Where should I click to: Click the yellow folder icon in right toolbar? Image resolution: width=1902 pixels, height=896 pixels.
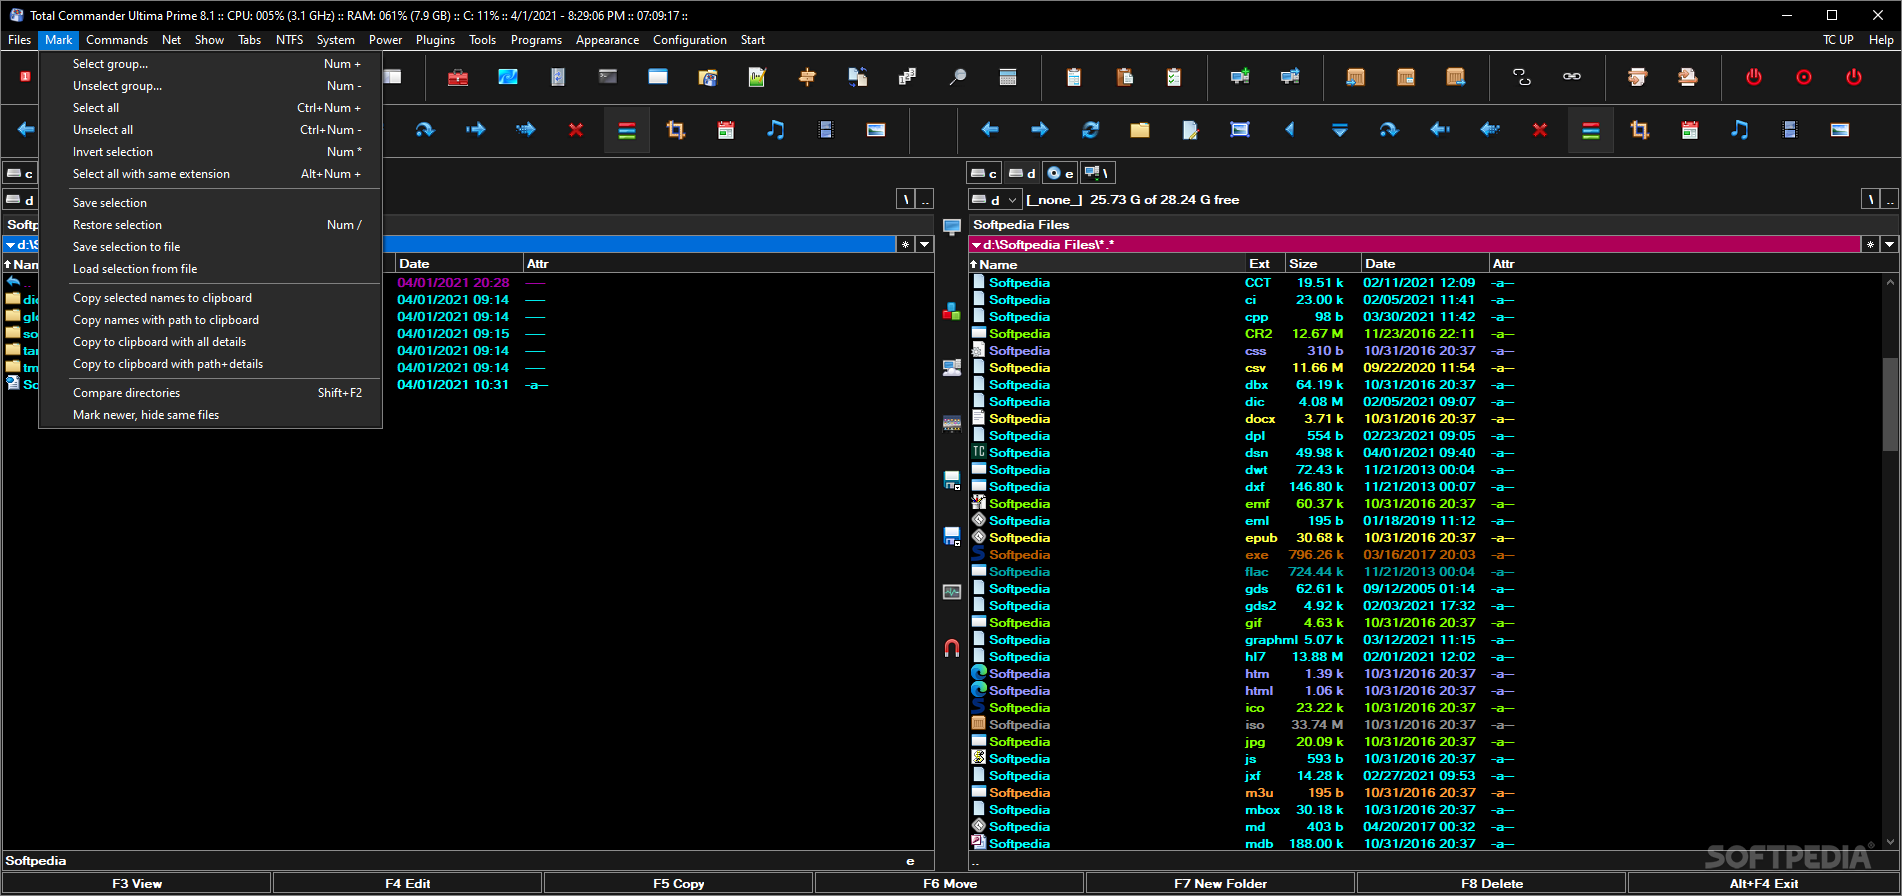pos(1140,130)
